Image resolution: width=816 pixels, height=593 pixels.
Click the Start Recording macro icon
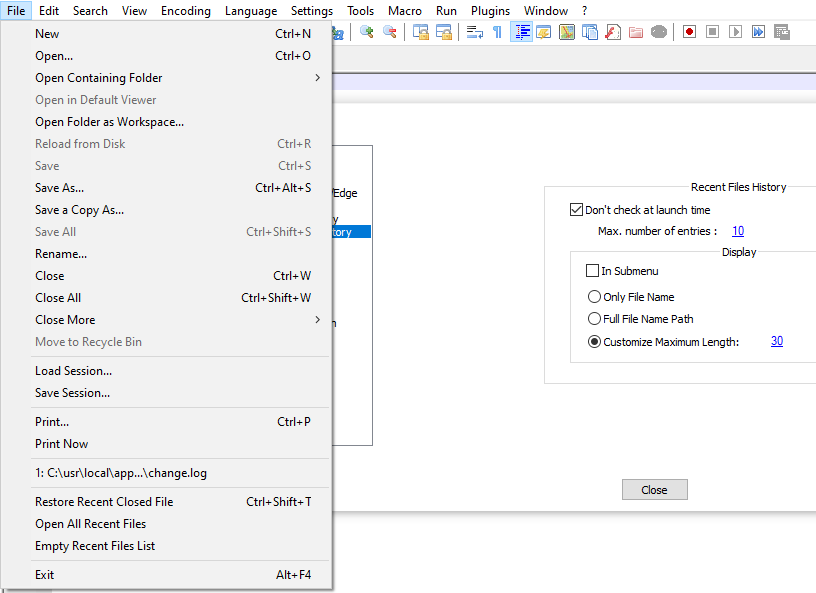point(690,32)
